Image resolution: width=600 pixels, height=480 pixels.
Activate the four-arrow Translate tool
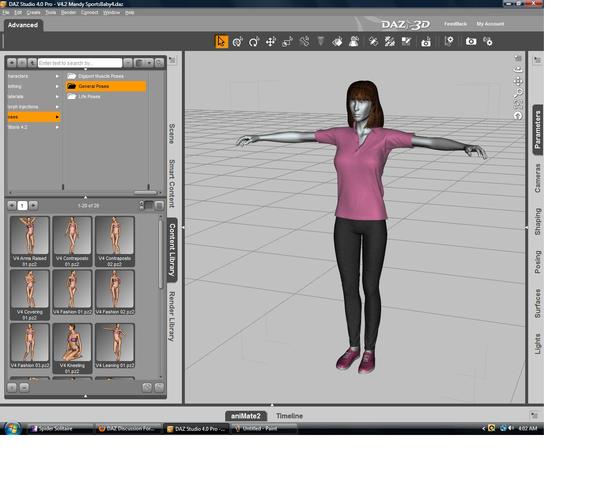pos(271,42)
